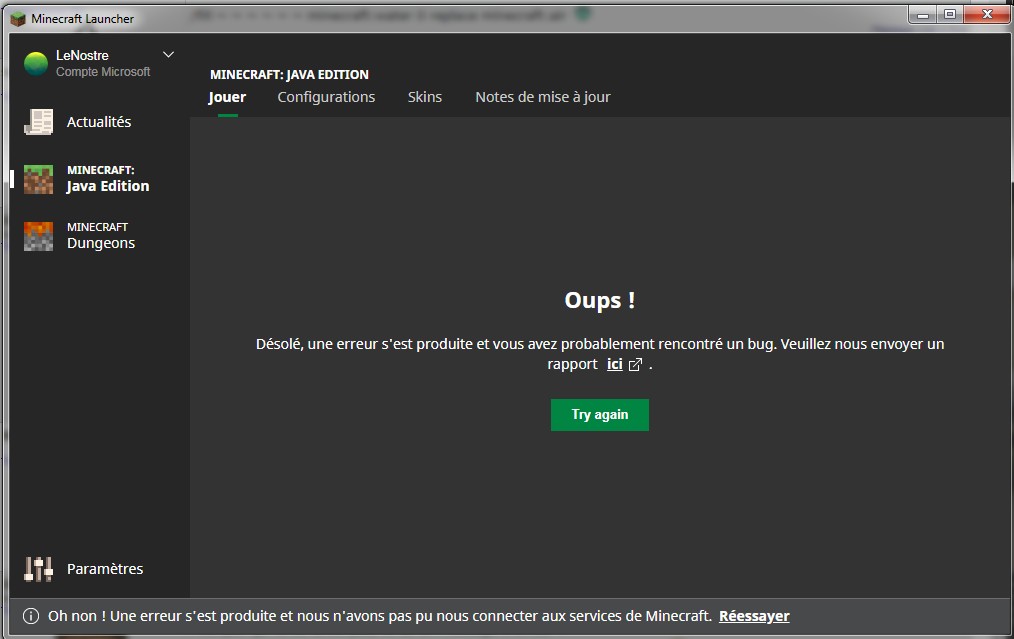Follow the ici bug report link
Viewport: 1014px width, 639px height.
tap(614, 364)
